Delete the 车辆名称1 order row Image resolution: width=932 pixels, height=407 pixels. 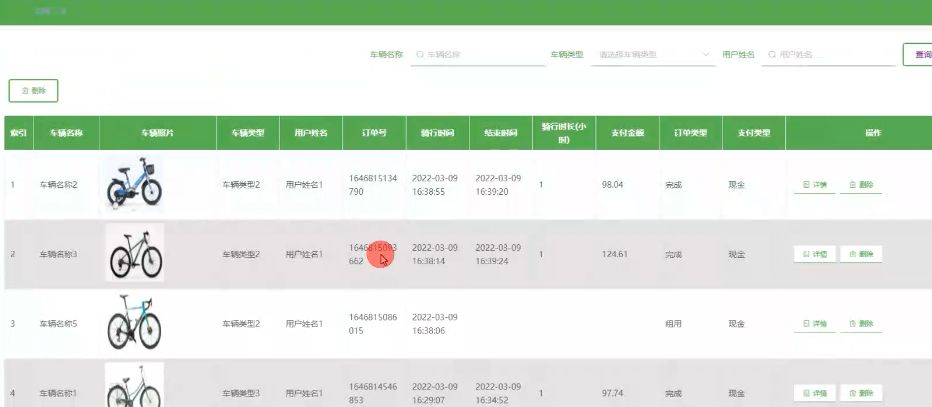[x=861, y=393]
